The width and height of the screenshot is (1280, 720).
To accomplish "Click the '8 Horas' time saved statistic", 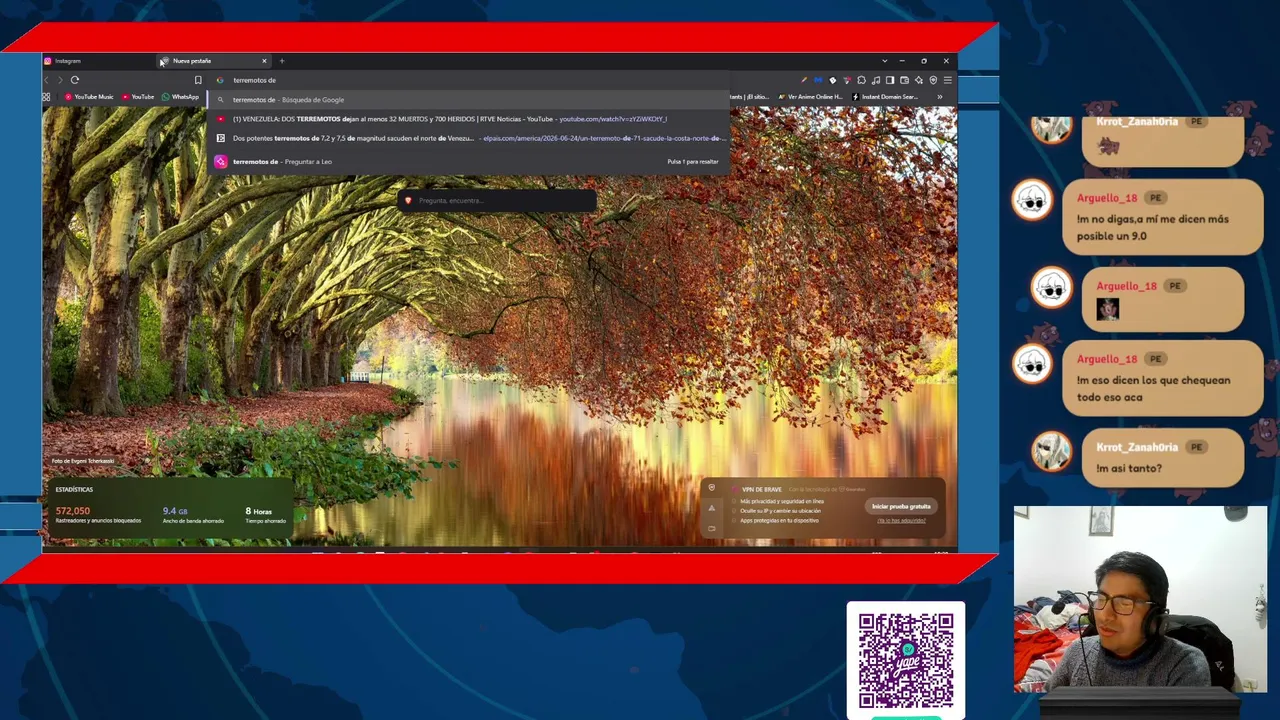I will coord(266,515).
